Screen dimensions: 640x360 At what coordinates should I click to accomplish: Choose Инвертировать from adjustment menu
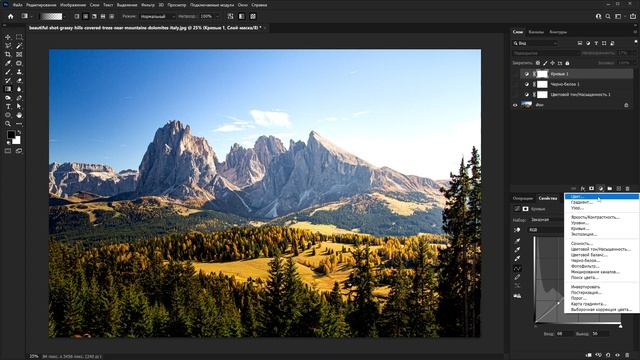(x=585, y=287)
